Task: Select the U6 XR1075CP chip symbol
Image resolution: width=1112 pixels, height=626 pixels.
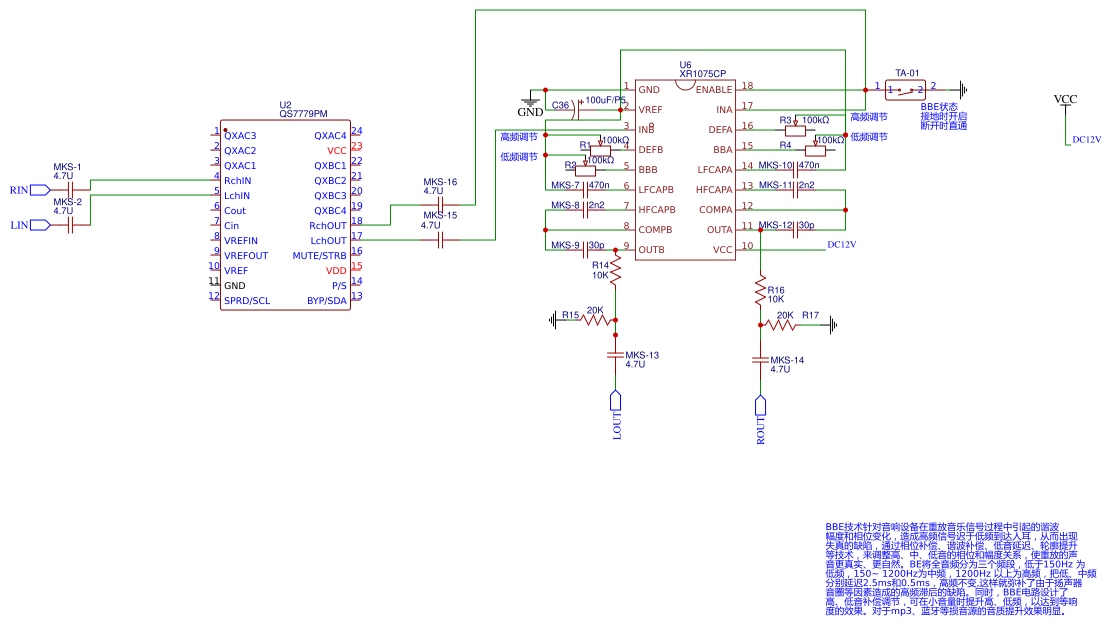Action: click(x=686, y=170)
